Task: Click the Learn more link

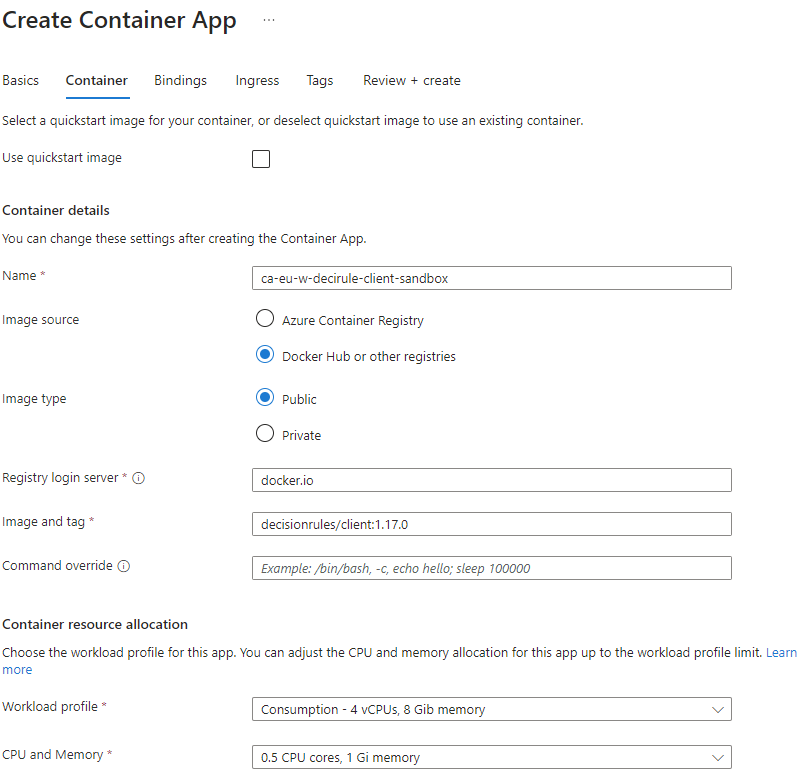Action: pos(781,653)
